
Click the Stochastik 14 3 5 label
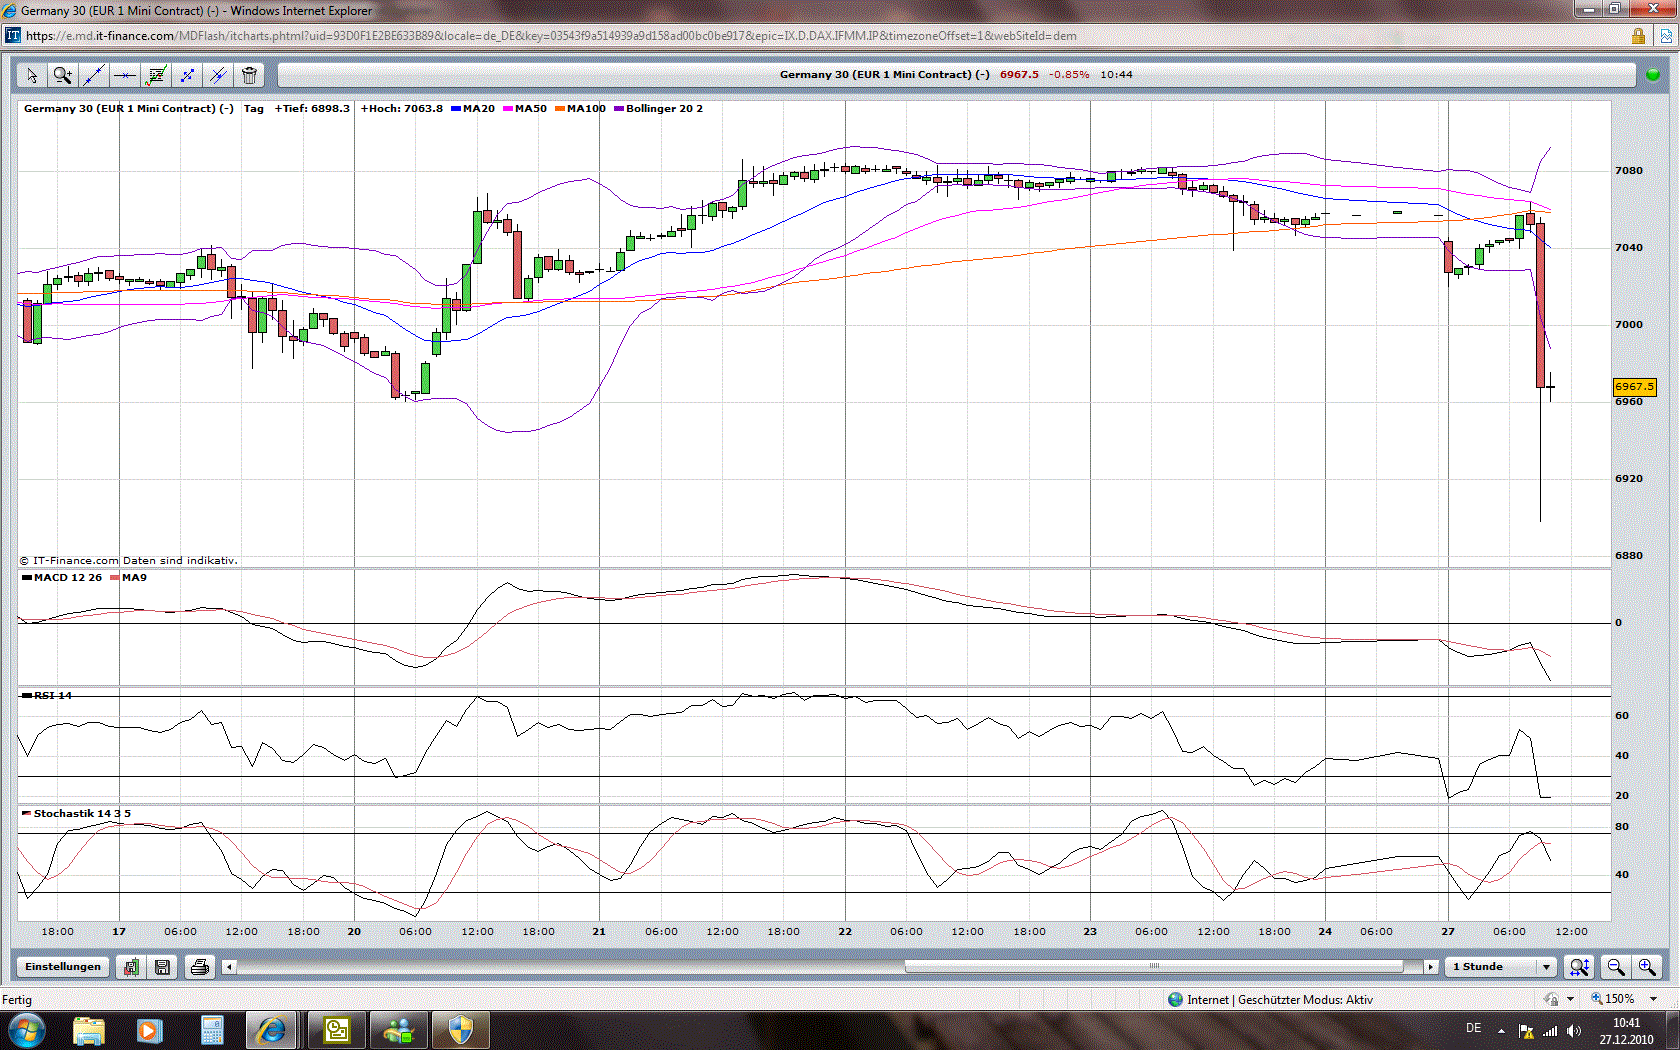76,814
